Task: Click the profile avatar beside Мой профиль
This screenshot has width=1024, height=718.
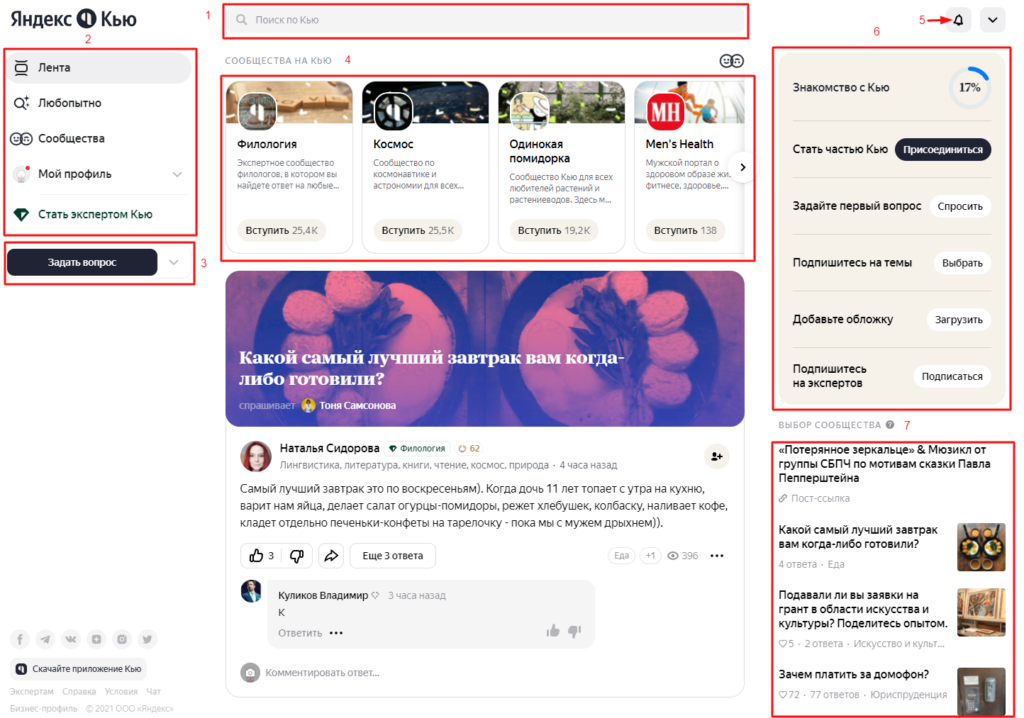Action: (x=21, y=174)
